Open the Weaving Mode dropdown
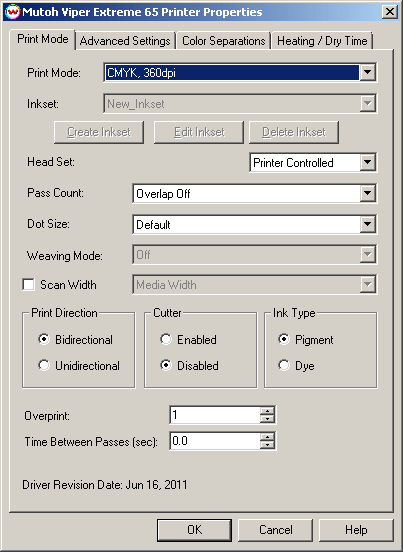The width and height of the screenshot is (403, 552). tap(254, 255)
